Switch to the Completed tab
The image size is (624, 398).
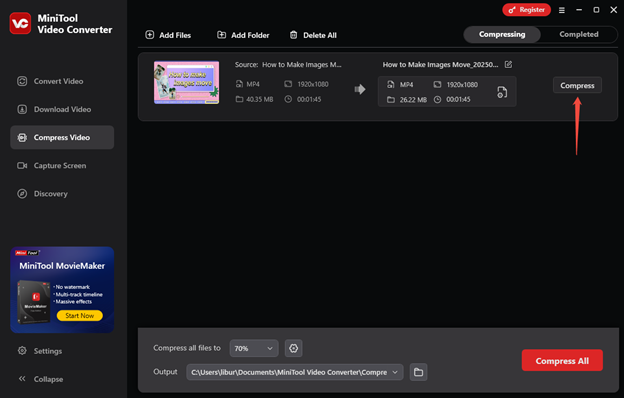[x=579, y=34]
